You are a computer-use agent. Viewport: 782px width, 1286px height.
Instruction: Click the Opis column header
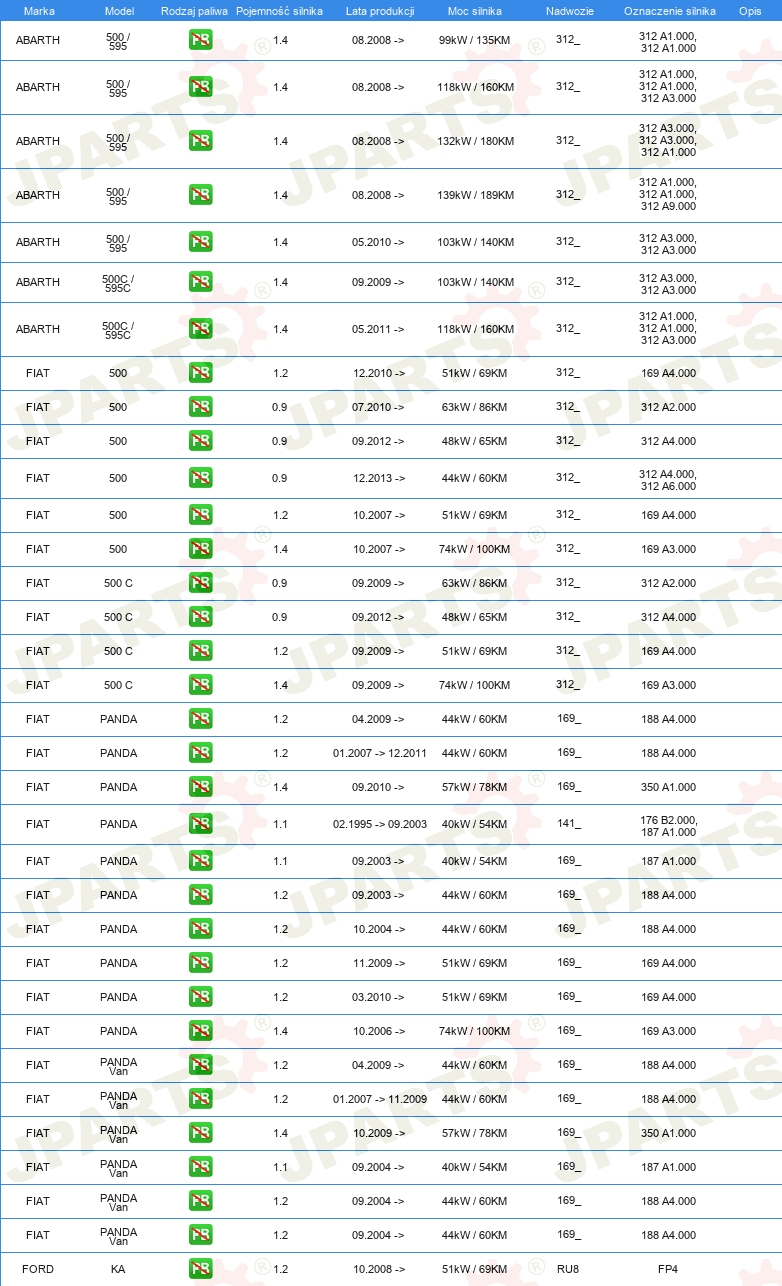[749, 11]
